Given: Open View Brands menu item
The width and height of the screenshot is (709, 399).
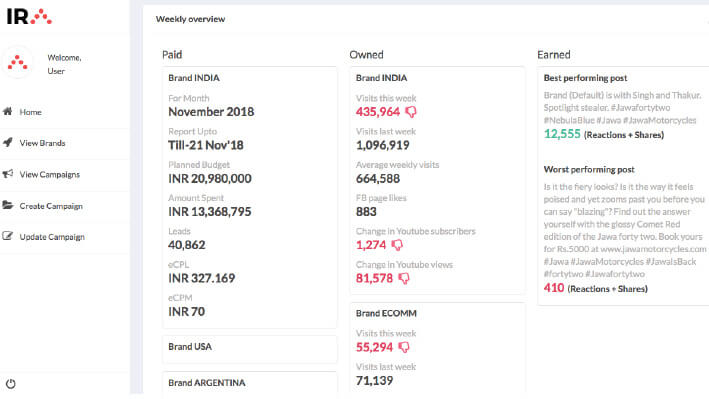Looking at the screenshot, I should [x=43, y=143].
